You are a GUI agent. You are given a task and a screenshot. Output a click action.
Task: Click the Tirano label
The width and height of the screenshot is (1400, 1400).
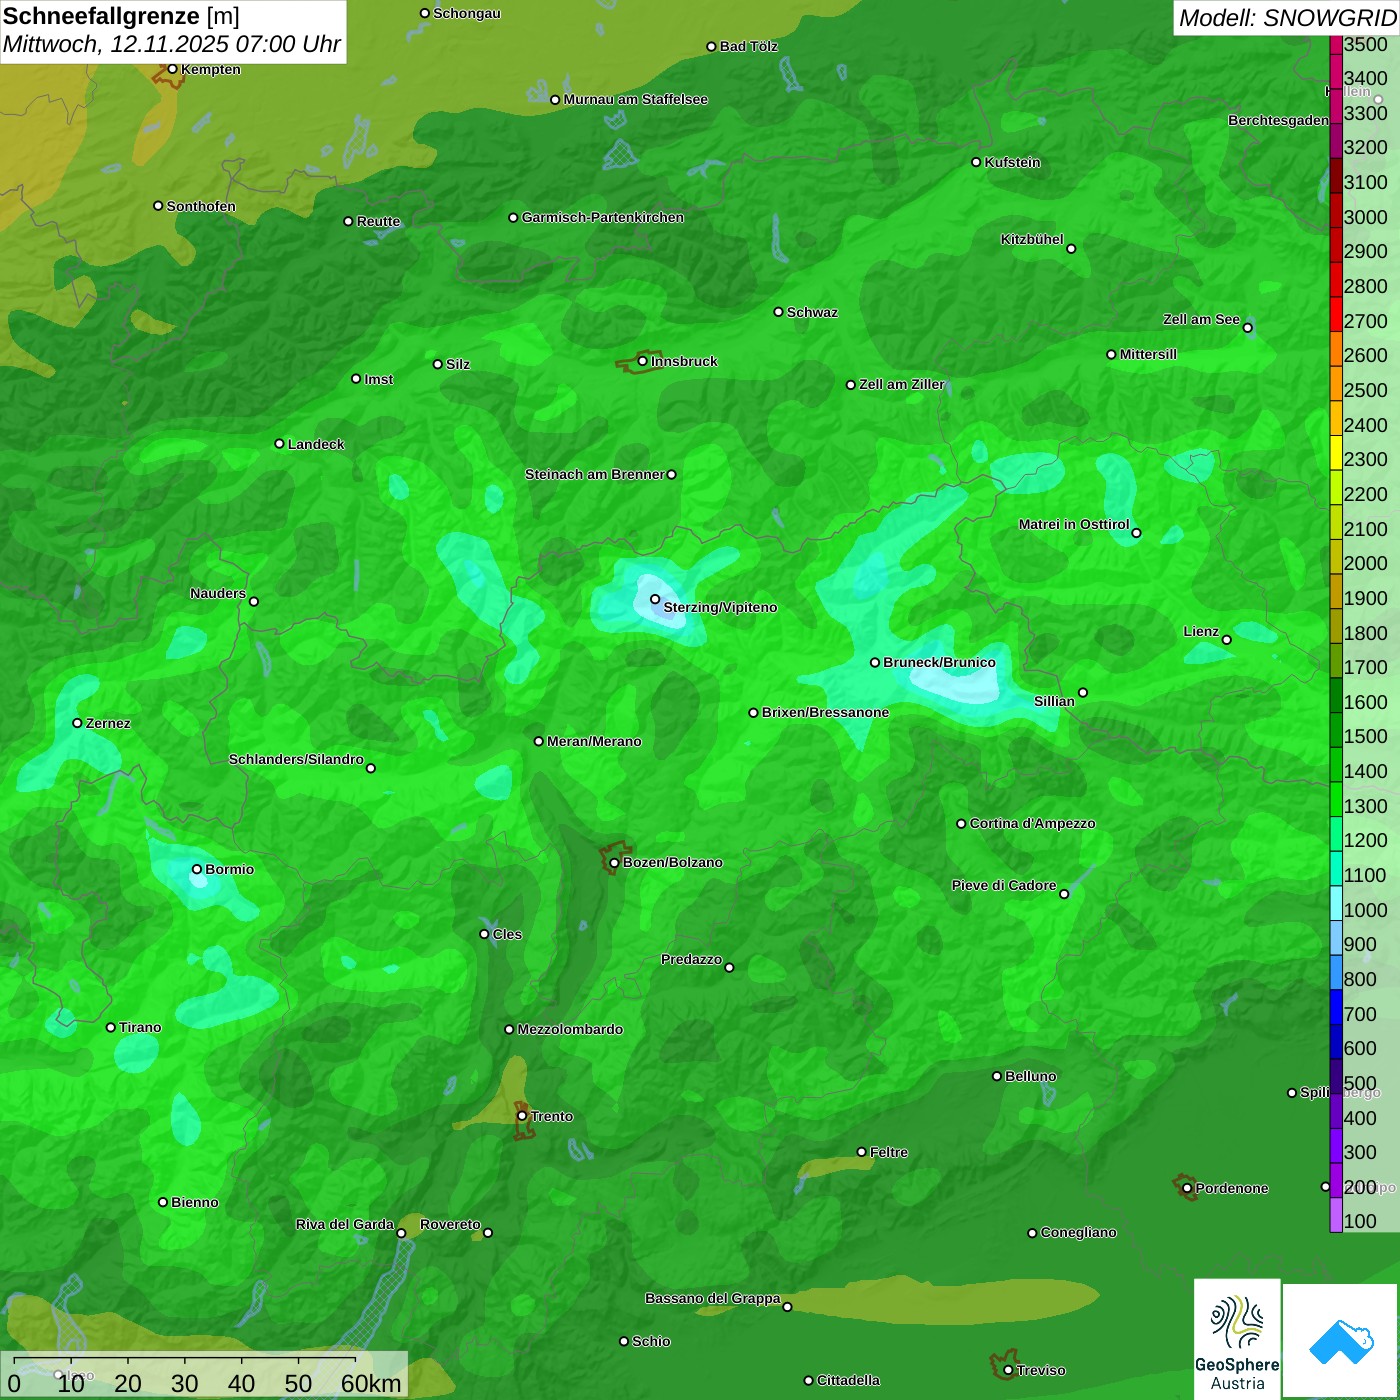140,1027
